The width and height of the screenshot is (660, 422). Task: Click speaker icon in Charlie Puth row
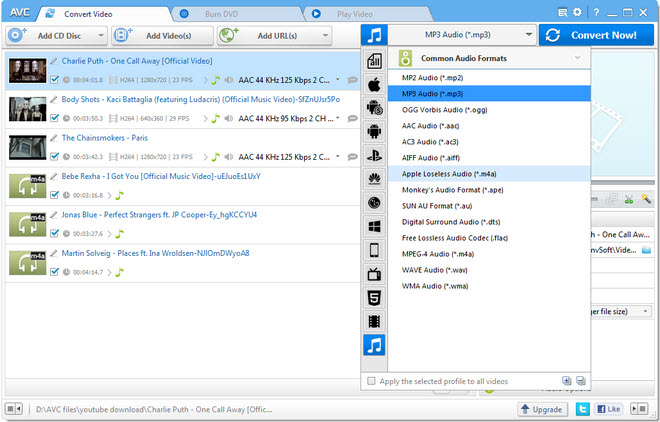229,80
